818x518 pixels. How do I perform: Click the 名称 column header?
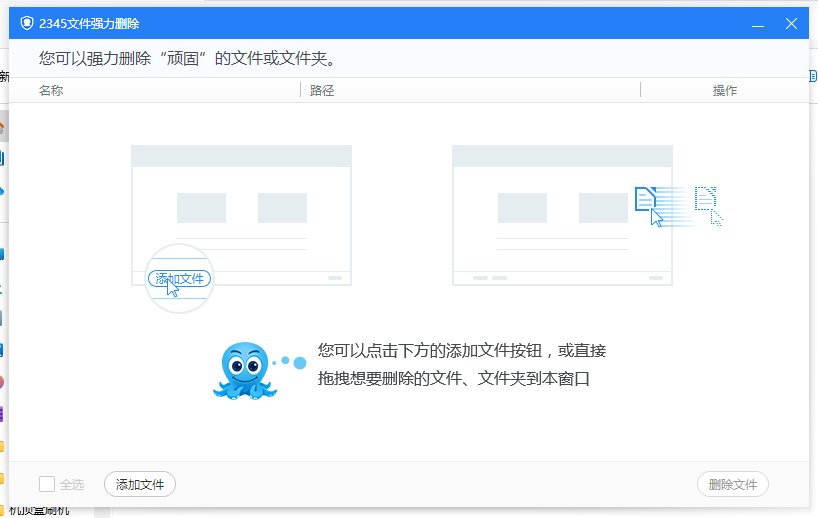tap(51, 91)
